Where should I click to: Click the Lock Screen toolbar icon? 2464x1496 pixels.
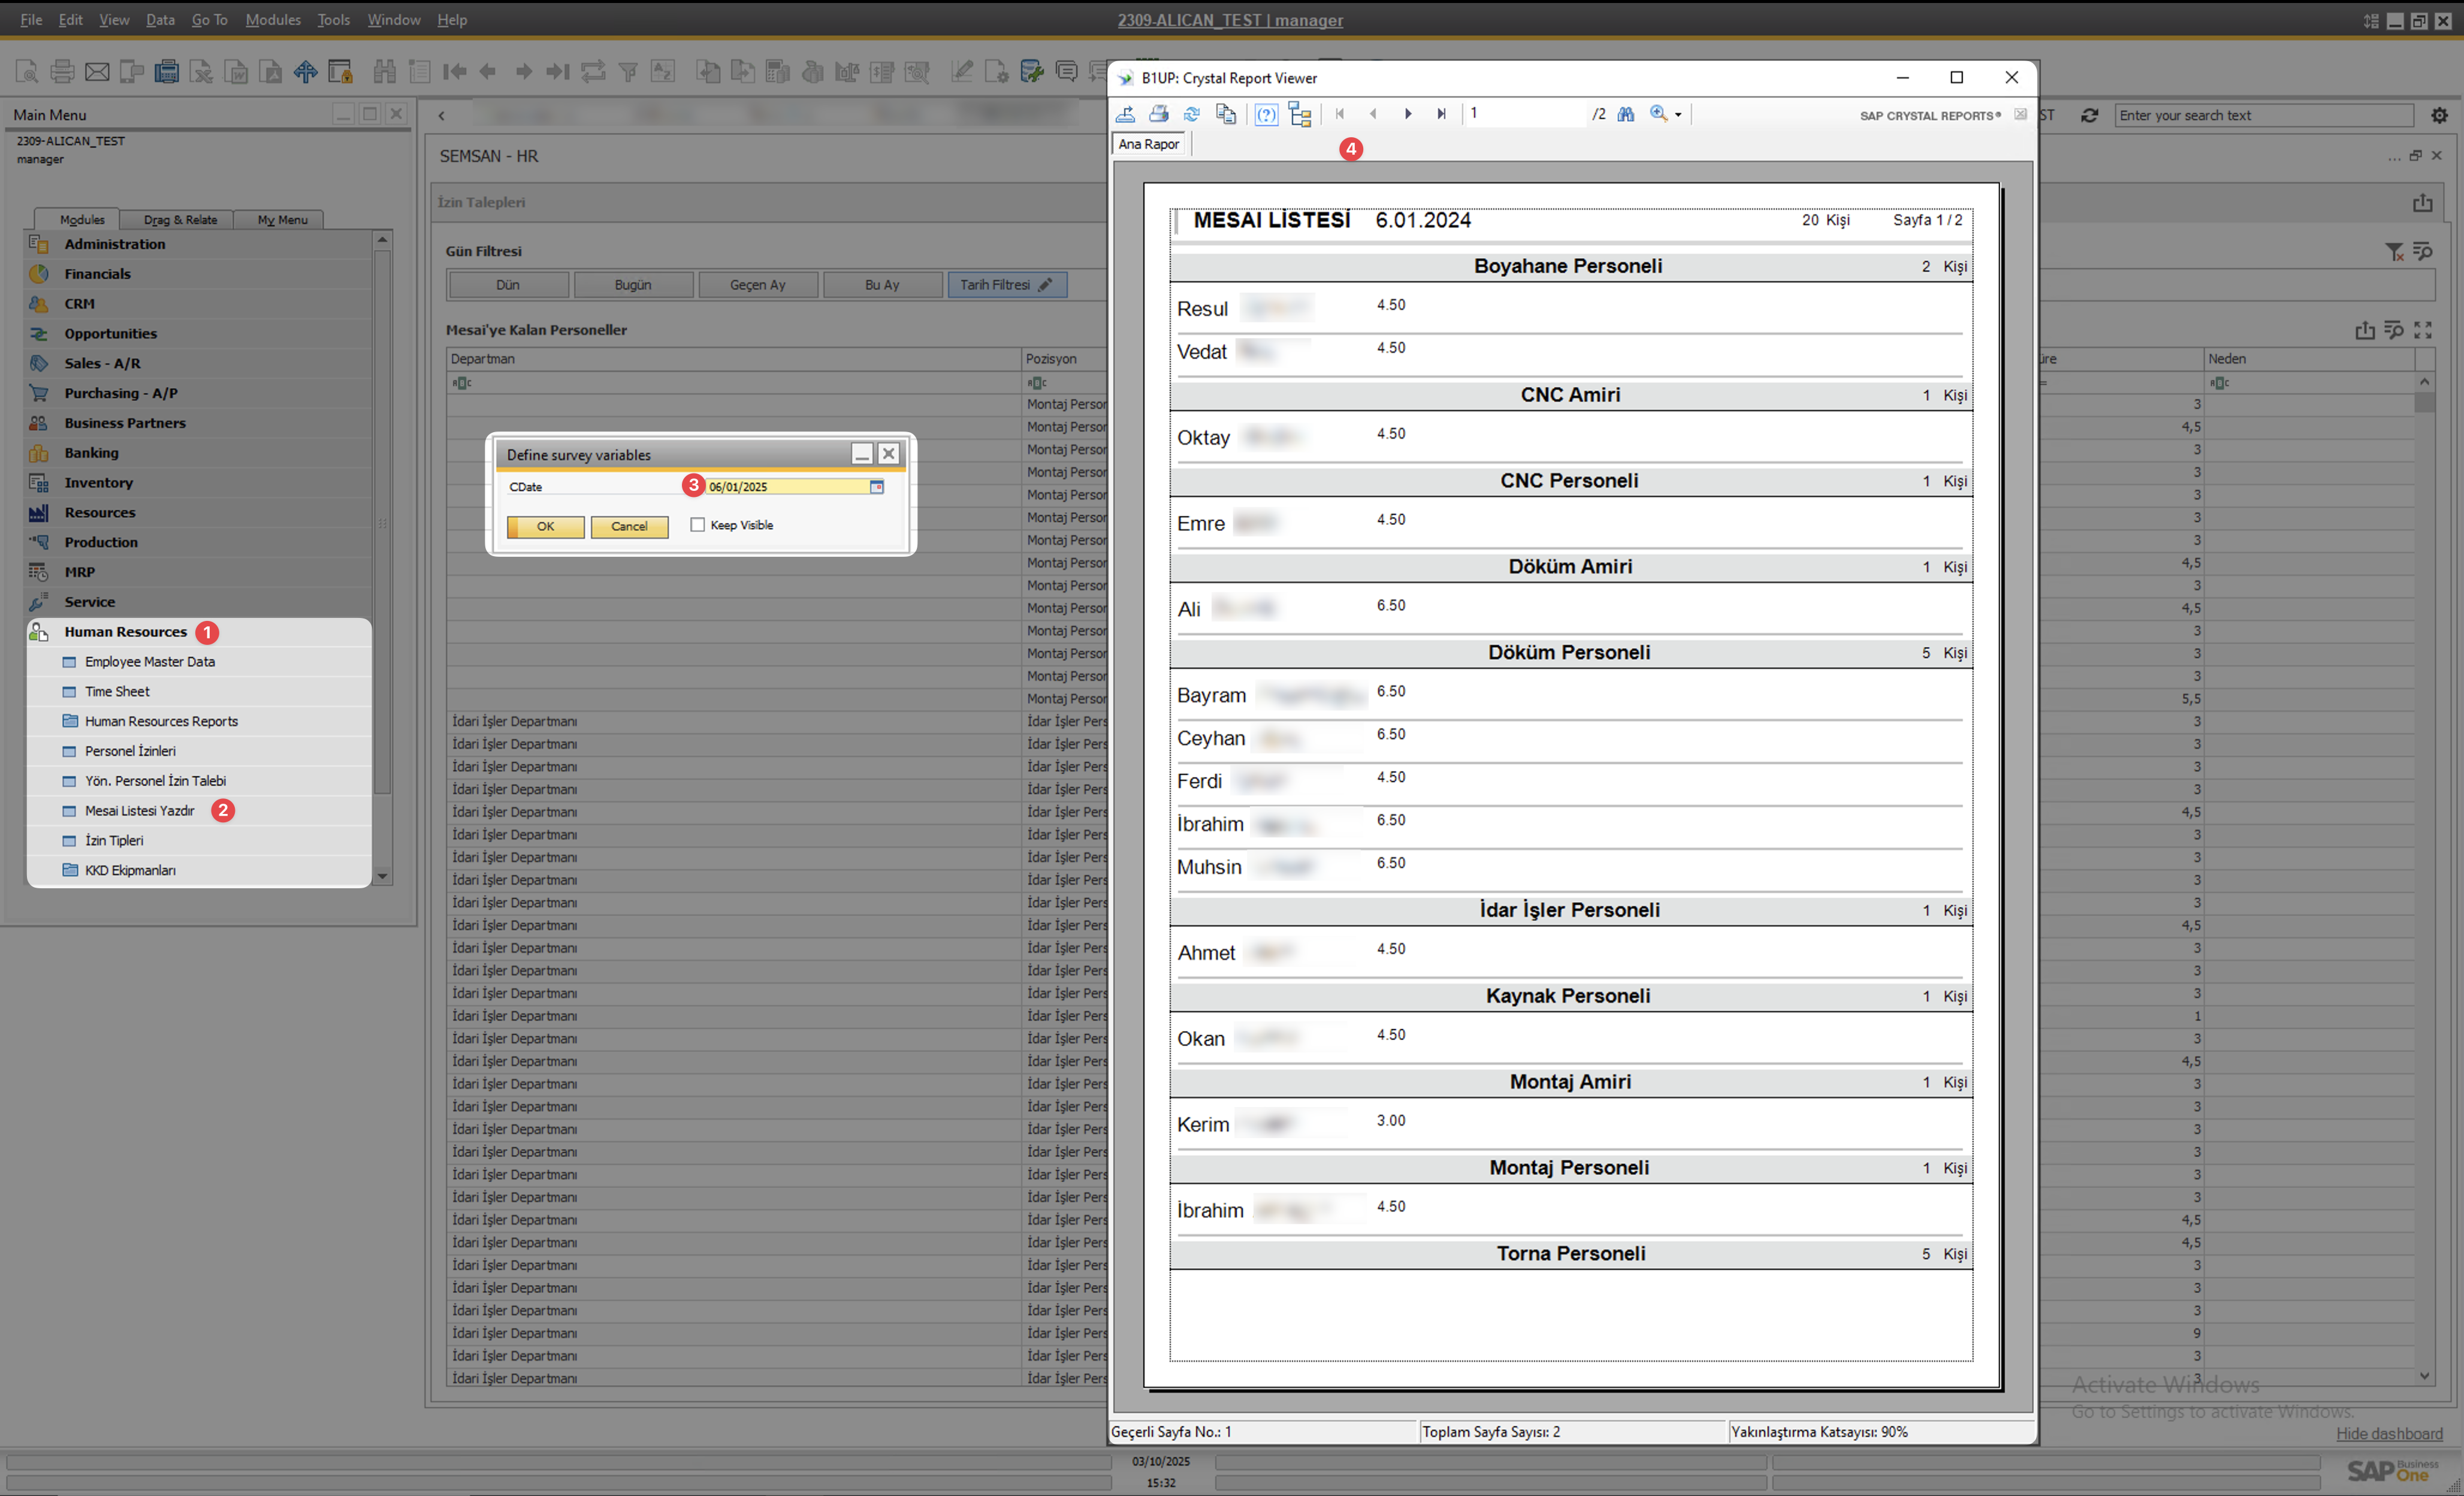[340, 71]
